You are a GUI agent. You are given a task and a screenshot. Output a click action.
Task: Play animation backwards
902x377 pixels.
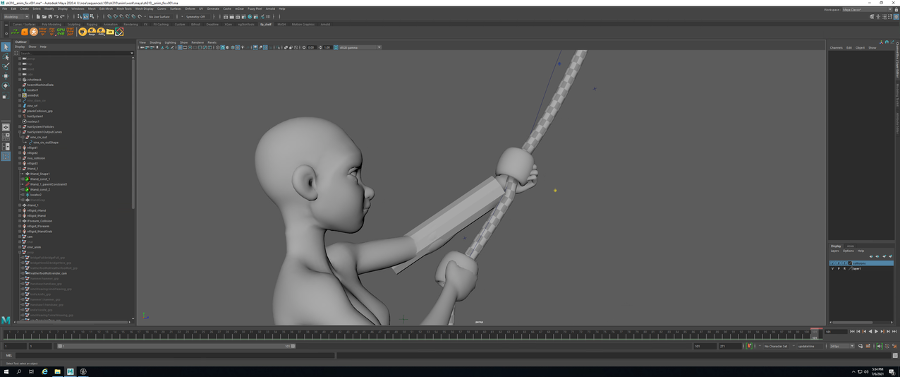pyautogui.click(x=870, y=332)
